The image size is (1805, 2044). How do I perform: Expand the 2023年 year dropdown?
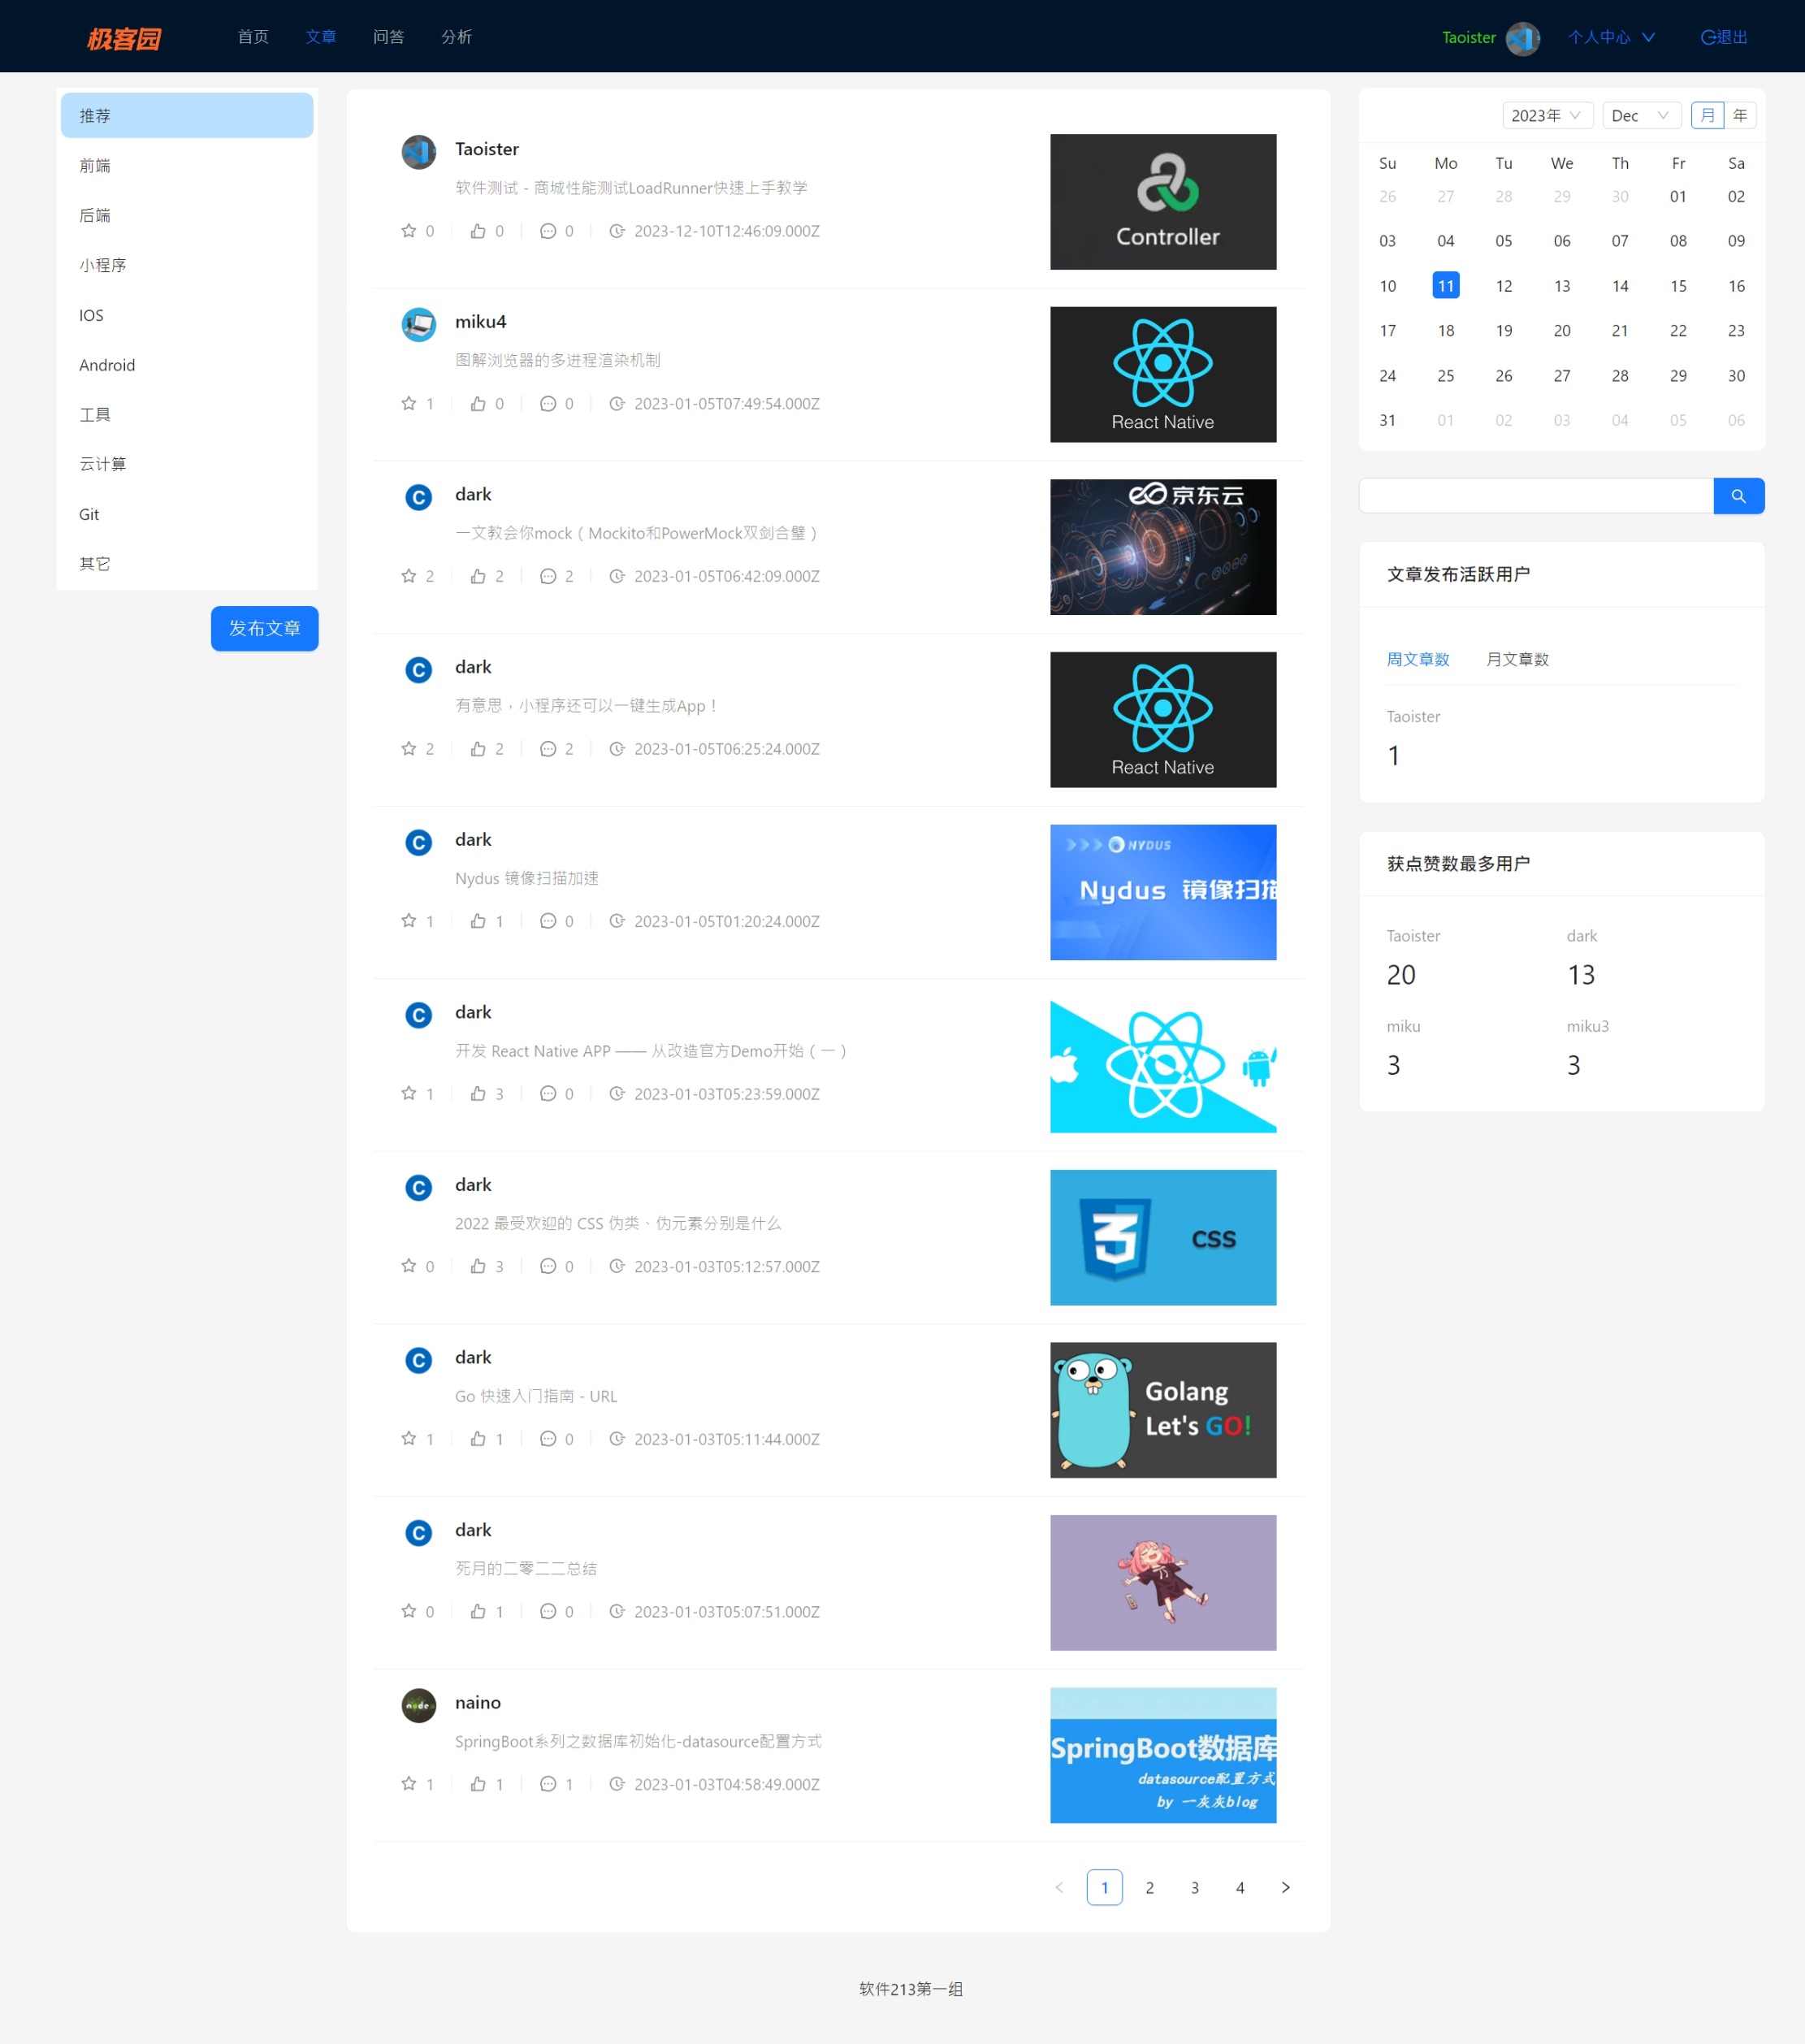pos(1542,117)
